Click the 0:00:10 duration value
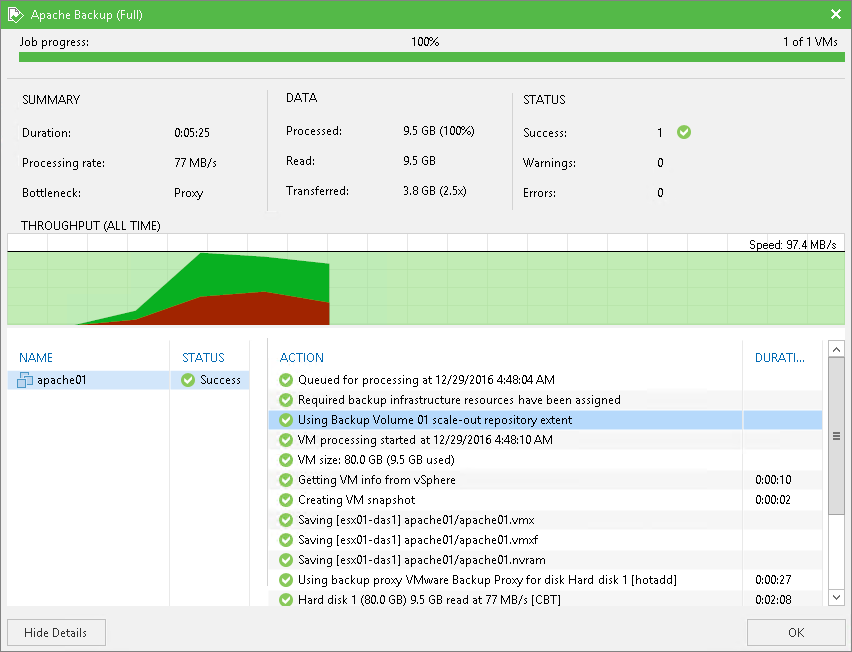The height and width of the screenshot is (652, 852). click(773, 480)
